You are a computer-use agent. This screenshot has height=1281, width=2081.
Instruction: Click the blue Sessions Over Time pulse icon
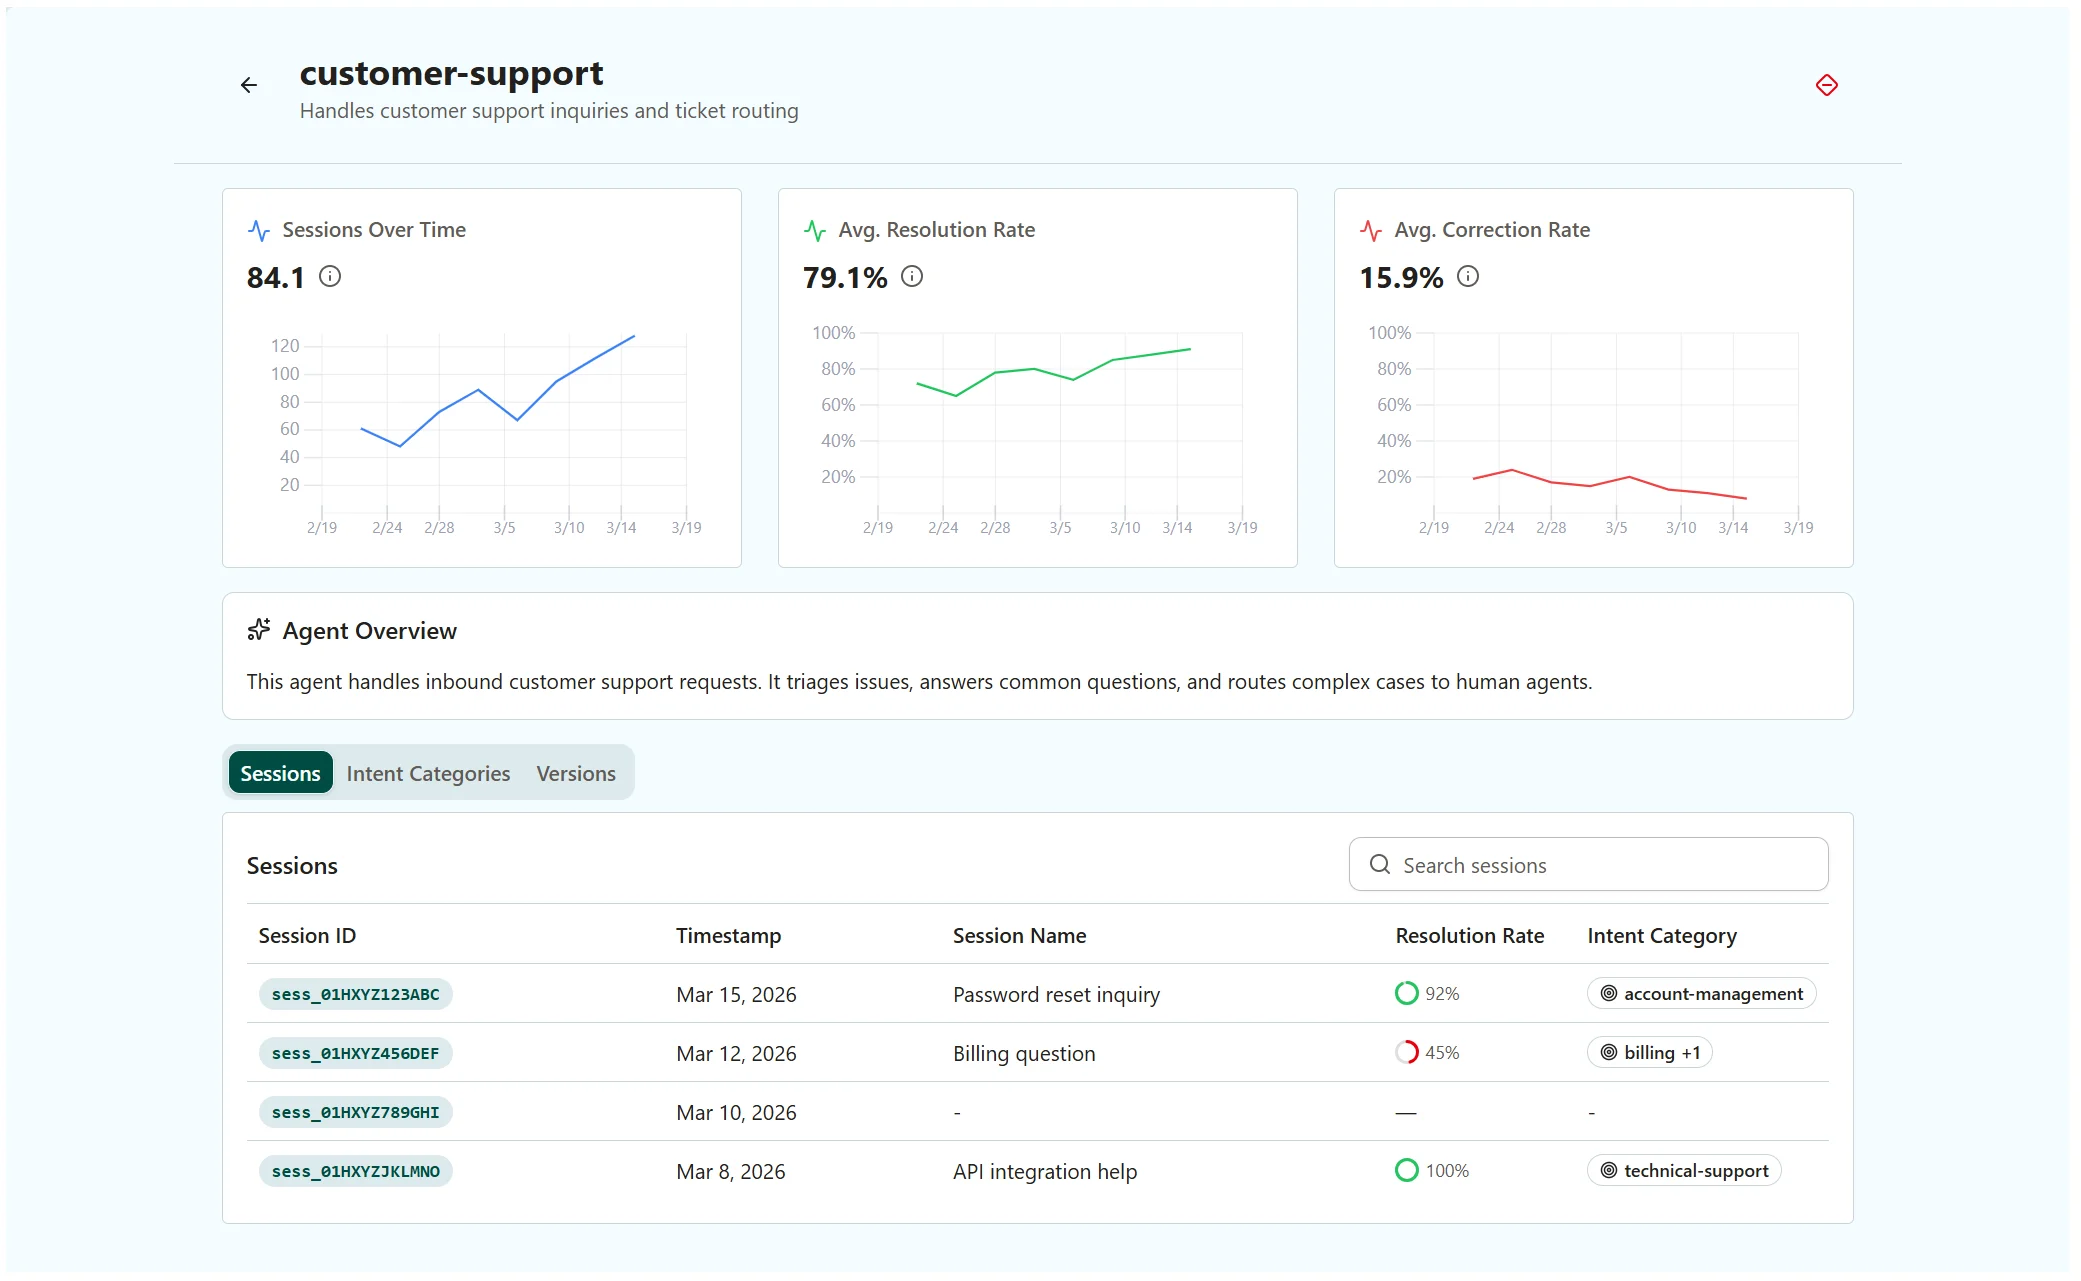coord(259,231)
